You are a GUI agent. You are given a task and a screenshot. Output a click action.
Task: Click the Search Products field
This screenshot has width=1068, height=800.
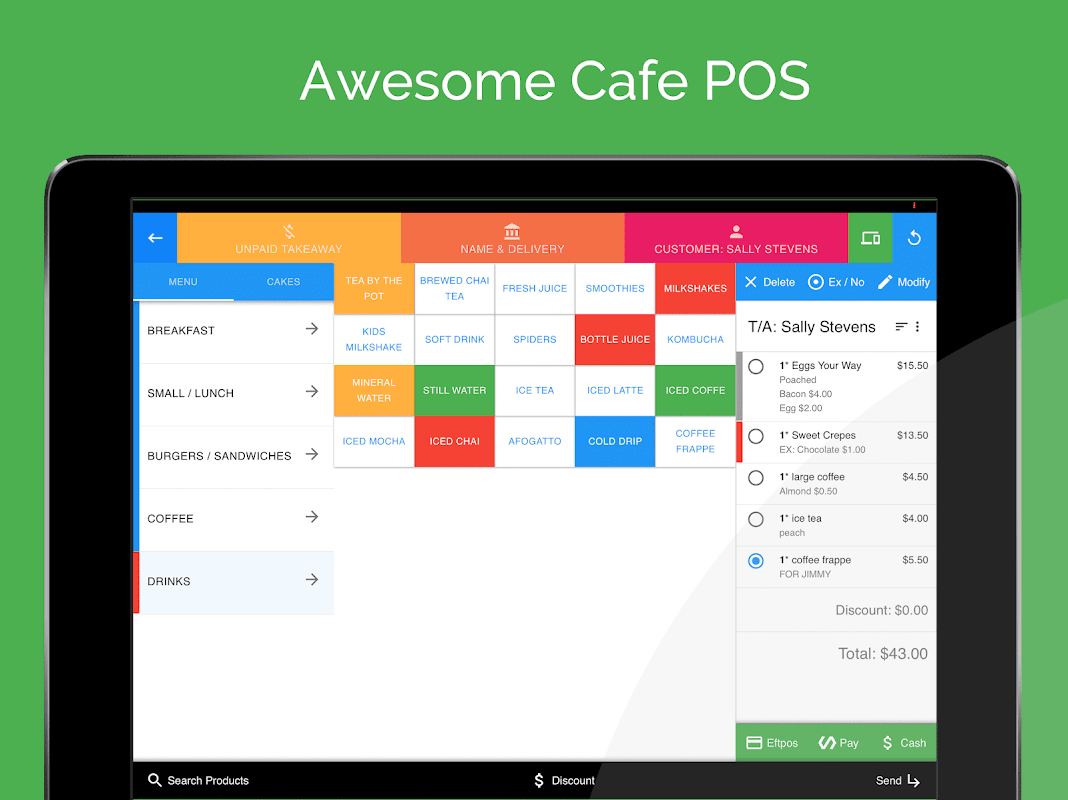(x=198, y=780)
